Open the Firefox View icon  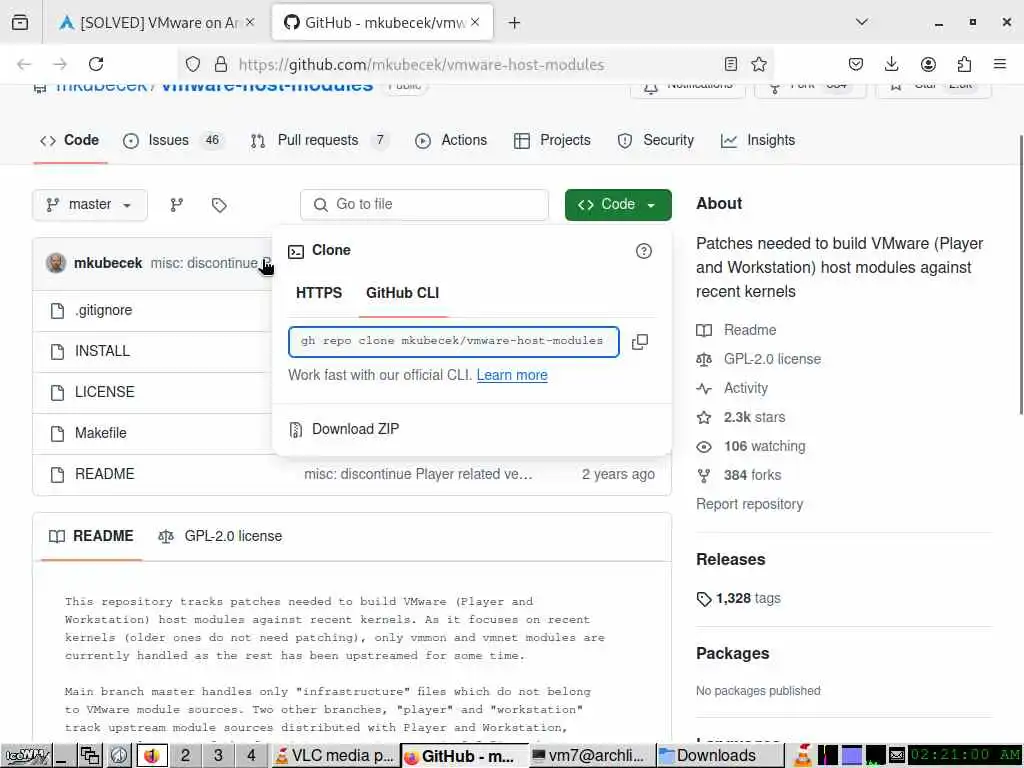(20, 23)
